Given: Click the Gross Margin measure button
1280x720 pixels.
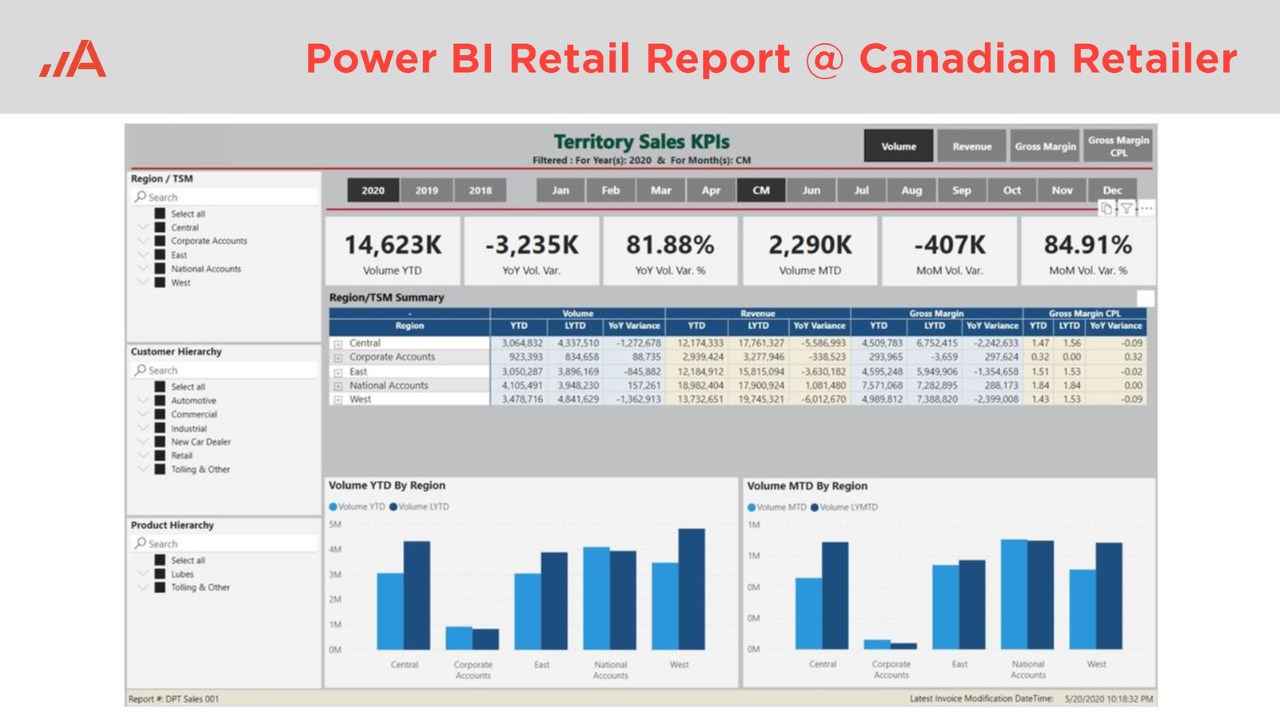Looking at the screenshot, I should (1045, 146).
